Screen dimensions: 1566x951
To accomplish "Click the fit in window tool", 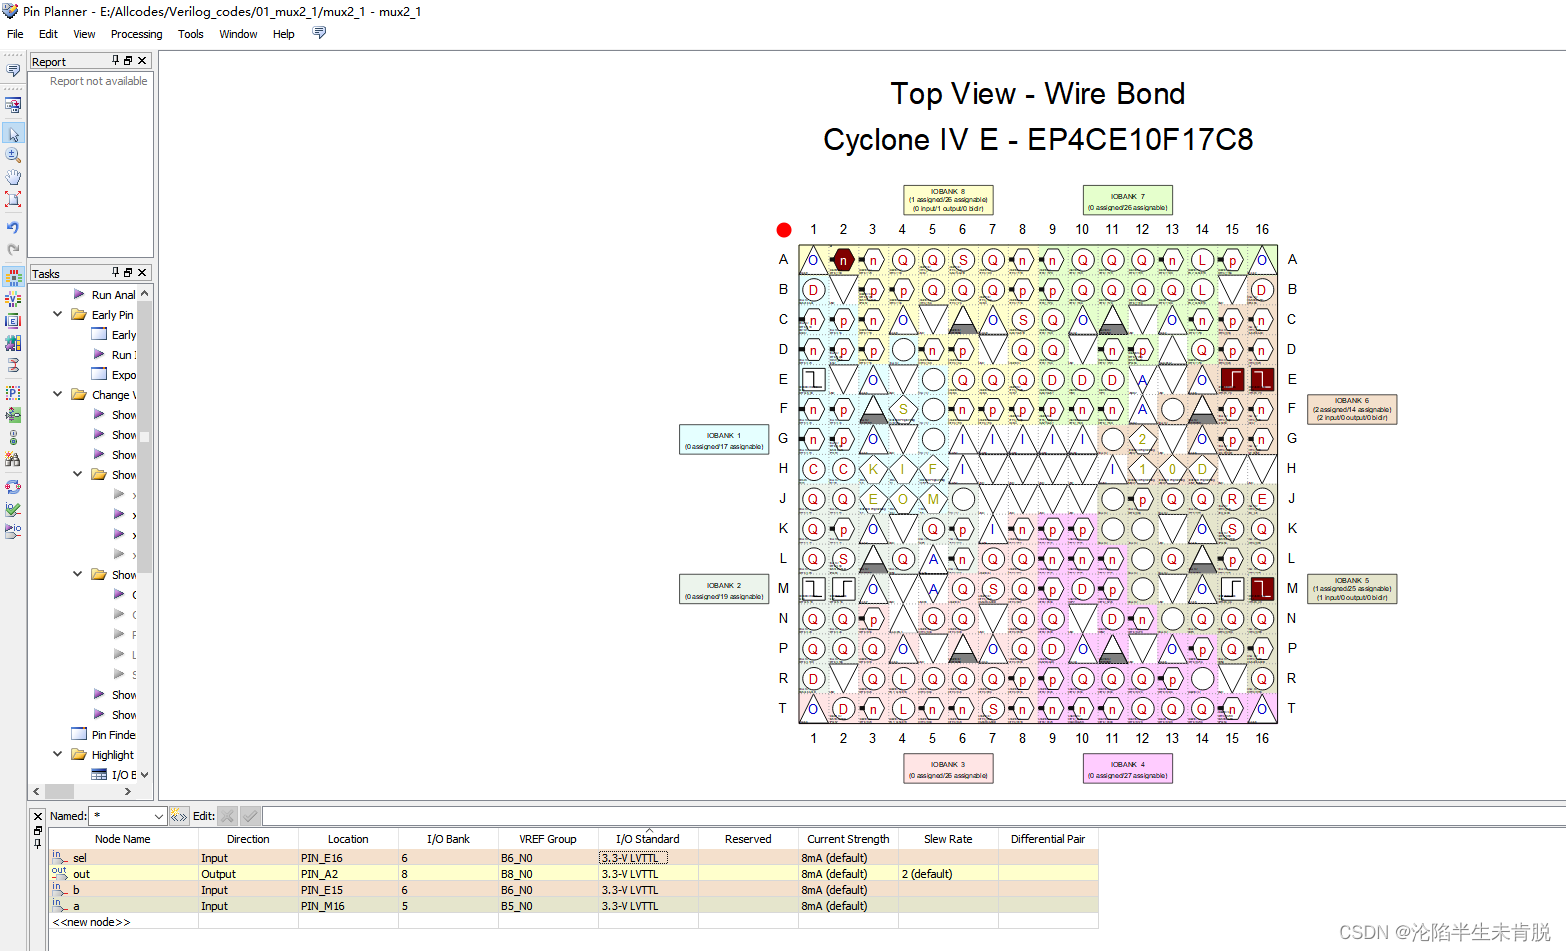I will point(13,199).
